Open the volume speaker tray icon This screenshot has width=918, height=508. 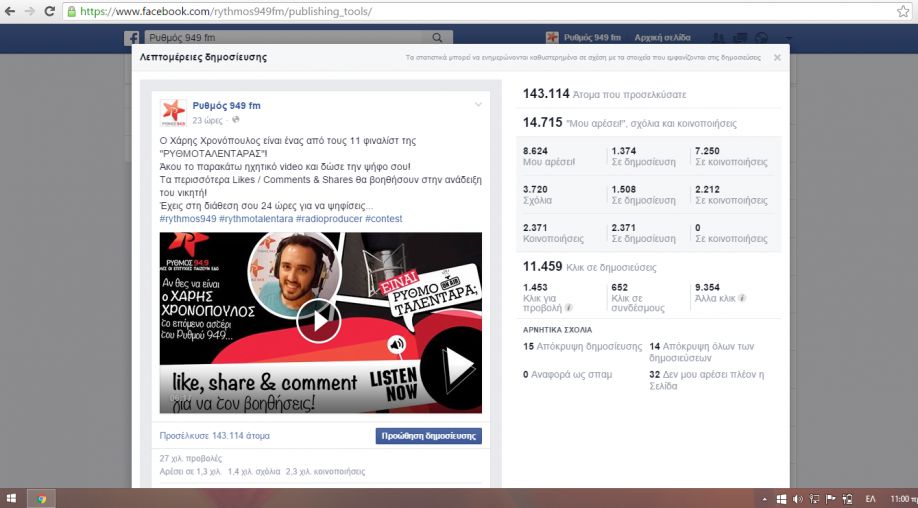coord(797,499)
